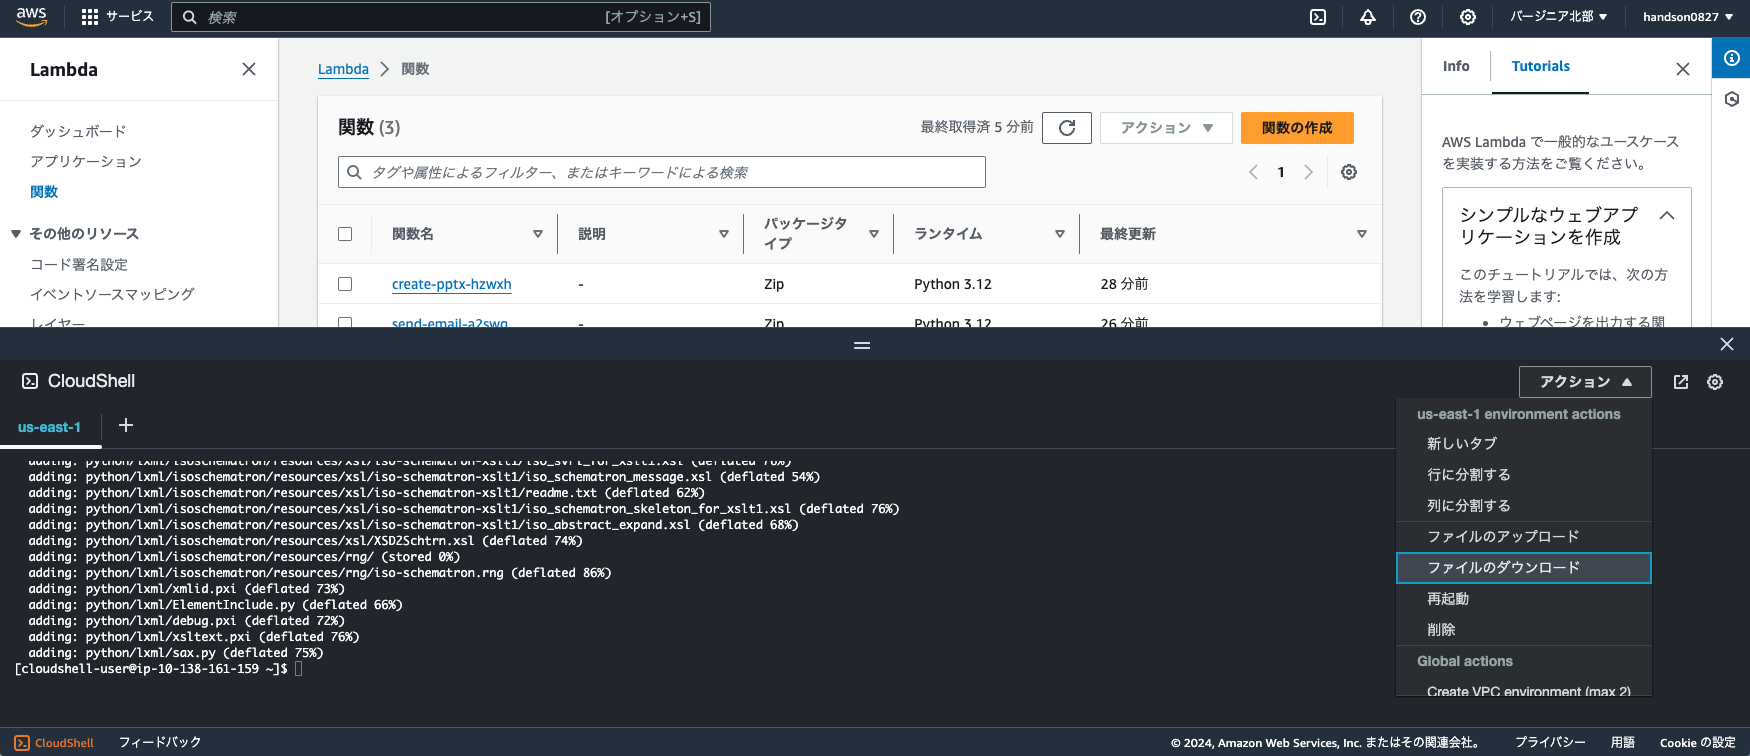Click the blue info panel icon

tap(1732, 58)
